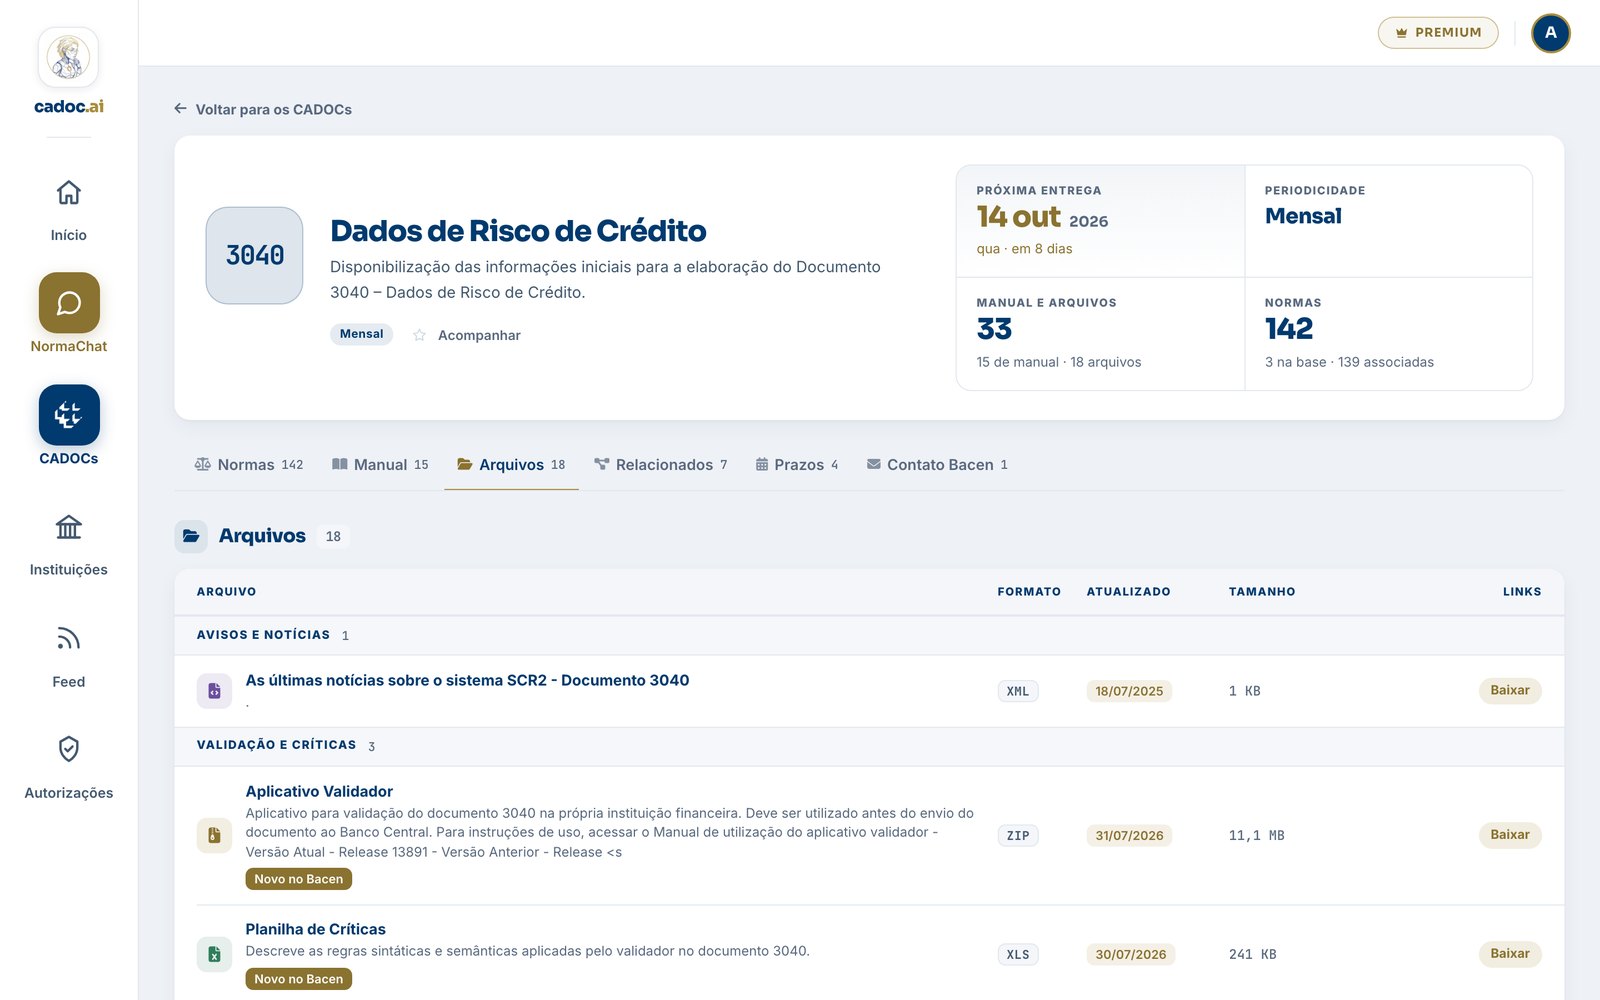Click the Planilha de Críticas spreadsheet icon

[214, 954]
